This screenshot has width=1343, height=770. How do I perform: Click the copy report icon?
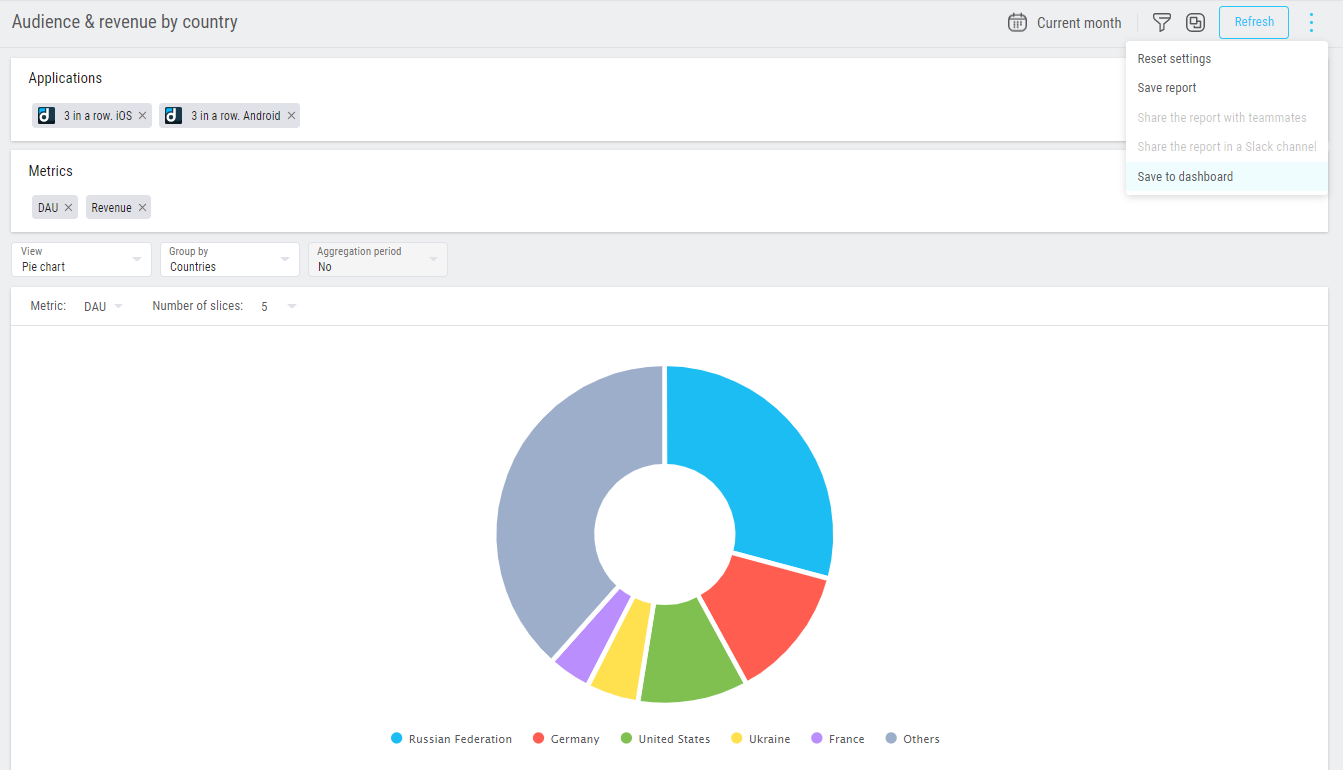[1195, 22]
